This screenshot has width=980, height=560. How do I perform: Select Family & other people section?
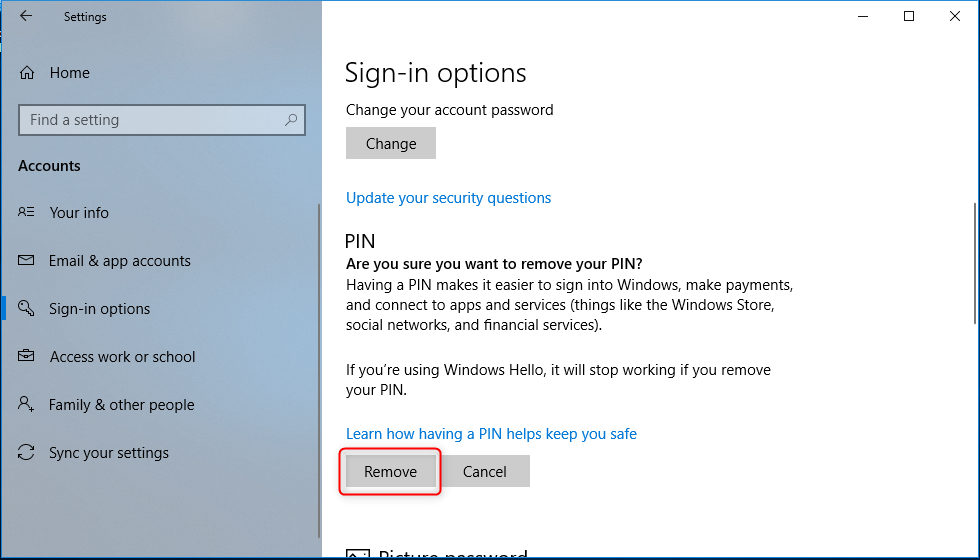tap(121, 405)
